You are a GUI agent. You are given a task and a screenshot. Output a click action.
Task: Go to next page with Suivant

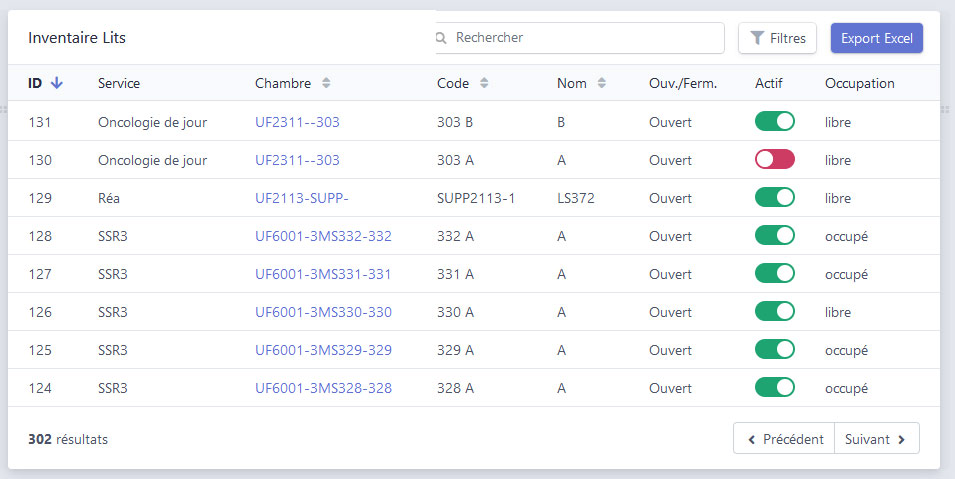(x=876, y=439)
